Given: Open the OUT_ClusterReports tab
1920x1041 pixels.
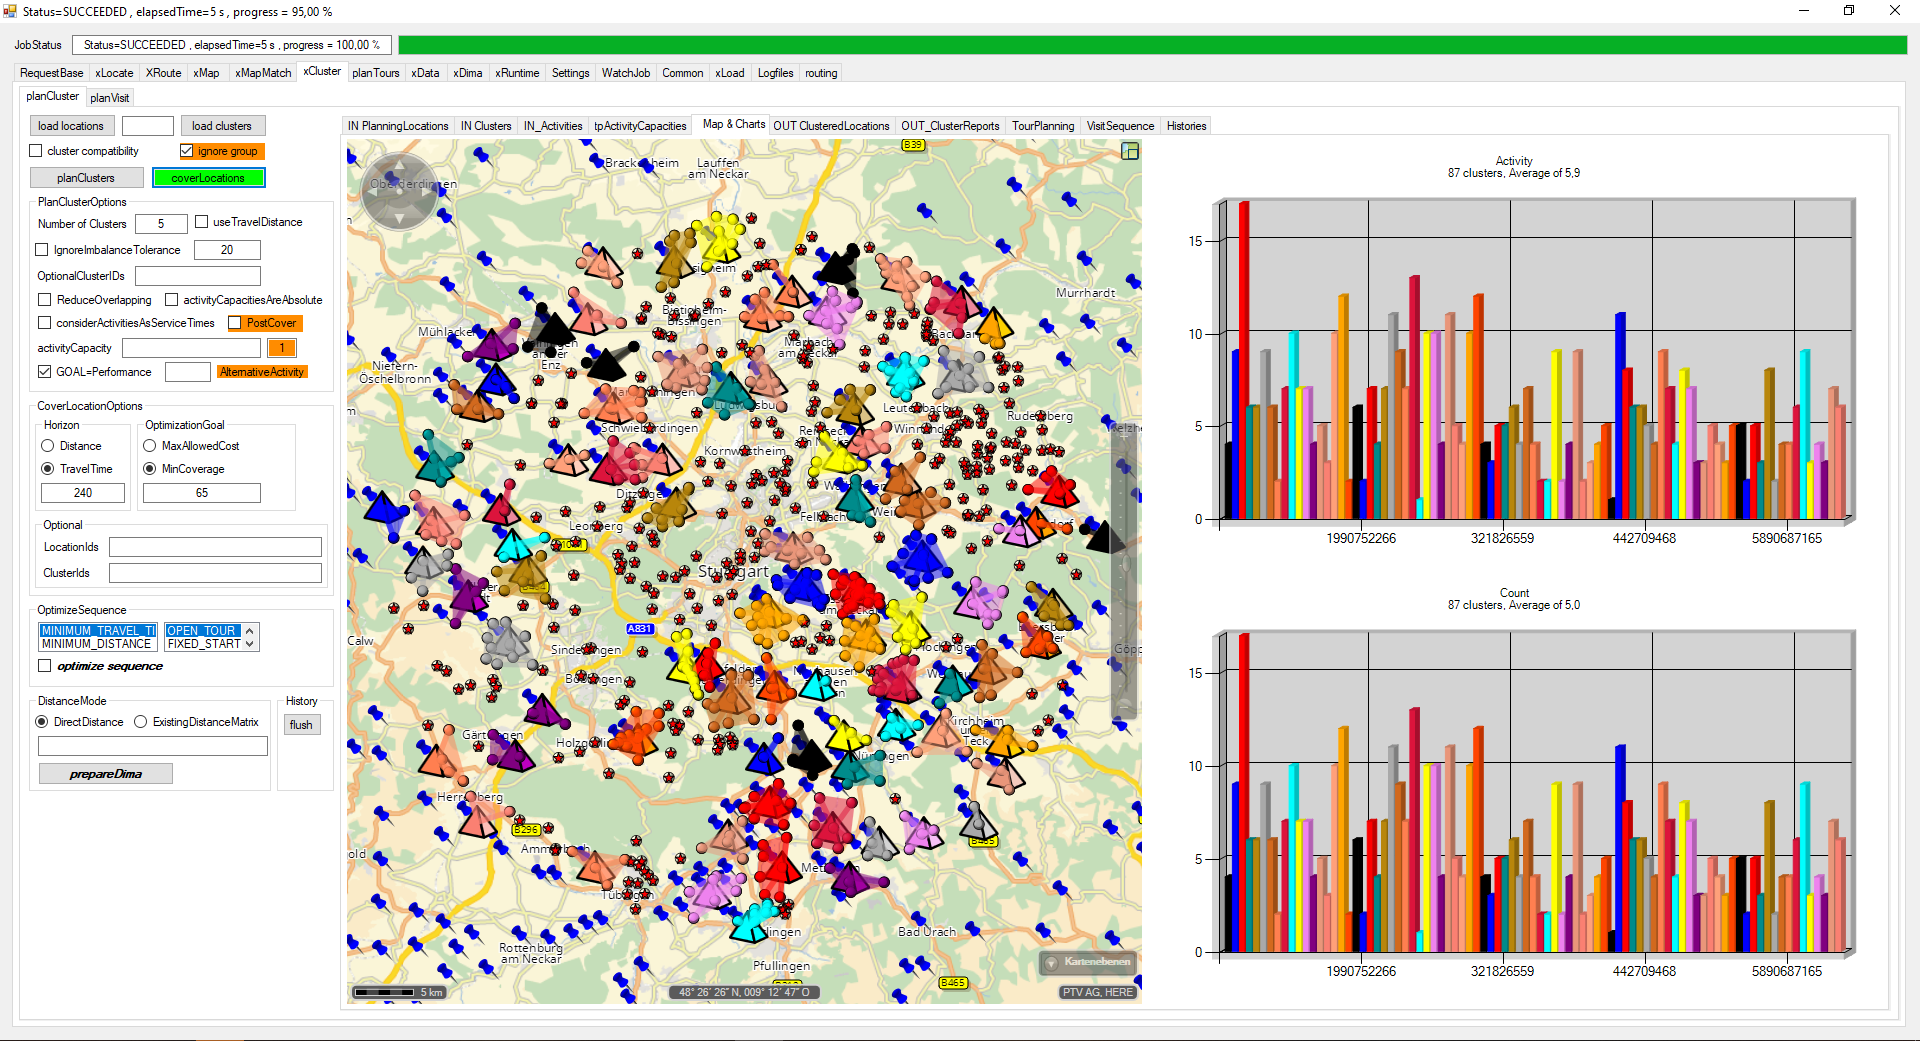Looking at the screenshot, I should click(949, 126).
